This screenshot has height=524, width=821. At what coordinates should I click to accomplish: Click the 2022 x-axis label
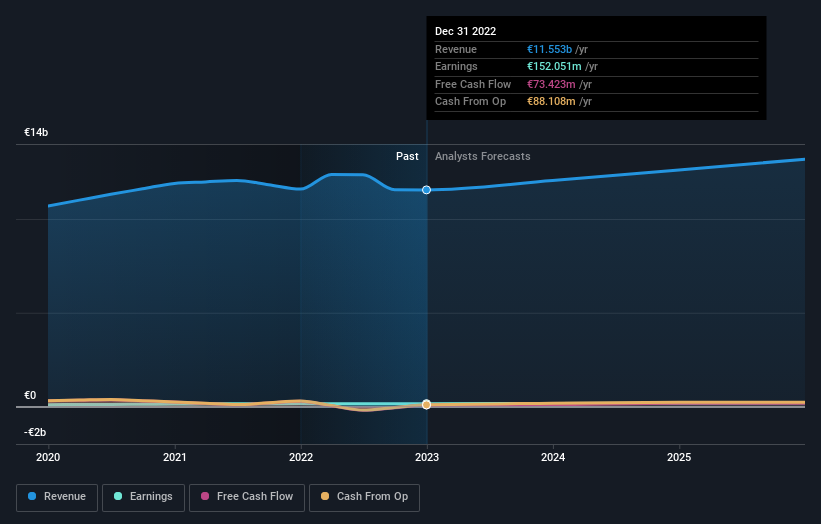point(301,458)
